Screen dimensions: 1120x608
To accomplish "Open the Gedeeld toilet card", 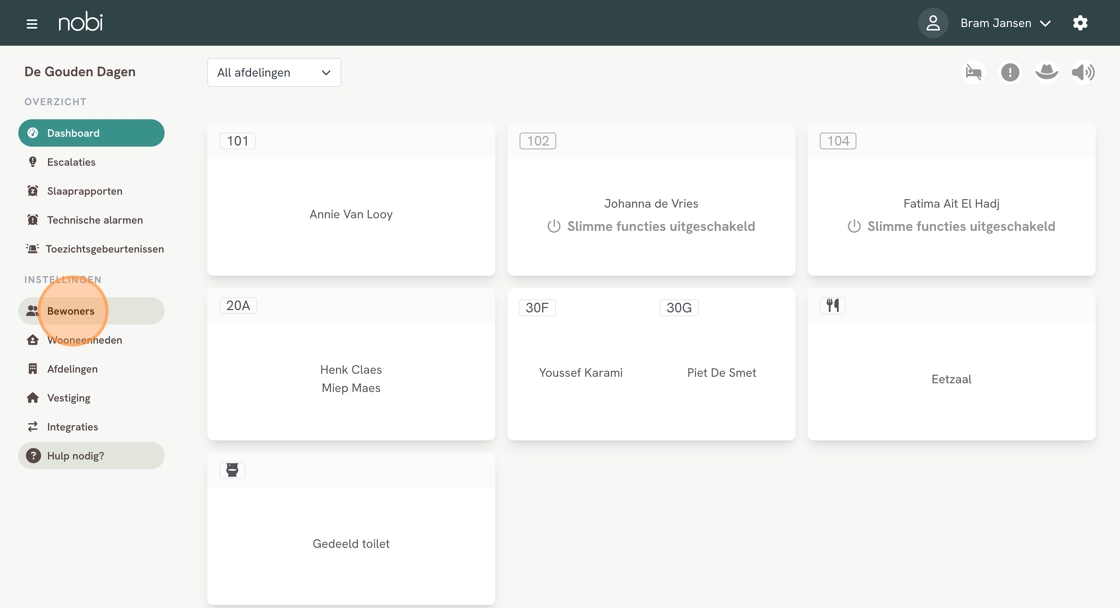I will 351,543.
